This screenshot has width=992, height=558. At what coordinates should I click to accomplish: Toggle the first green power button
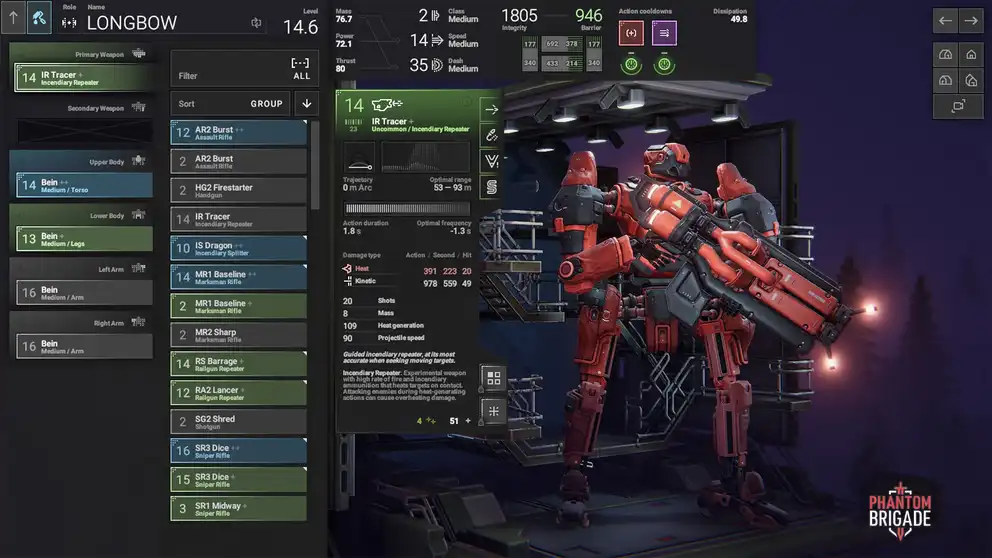[x=630, y=65]
